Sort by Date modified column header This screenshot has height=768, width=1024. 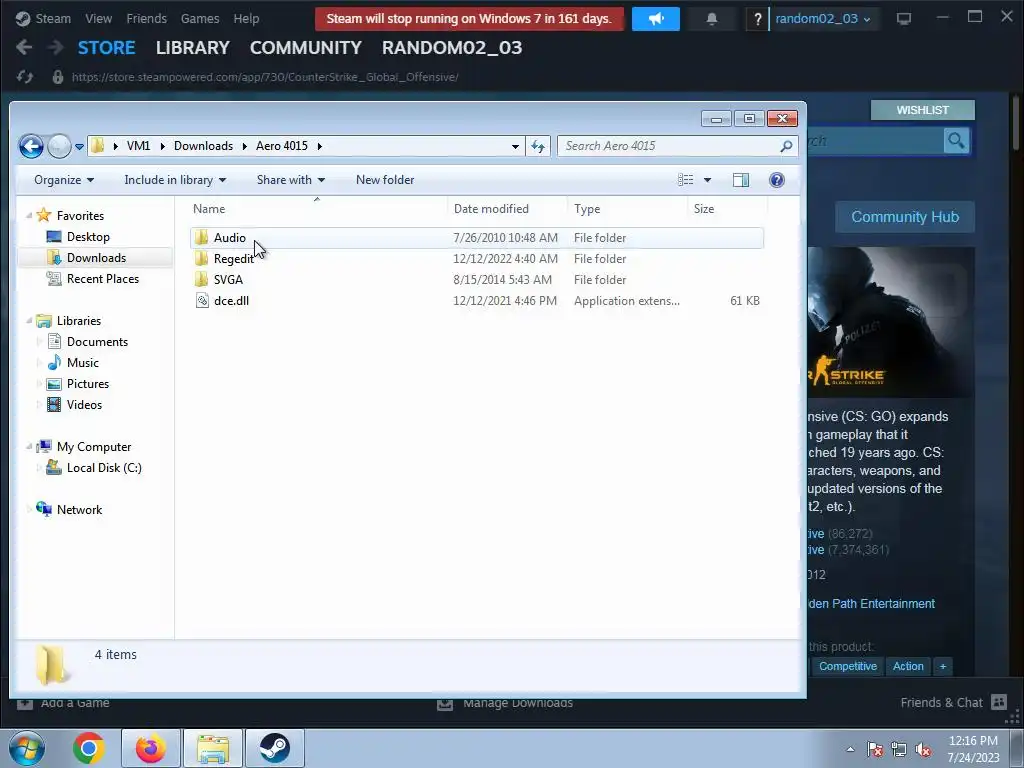(491, 209)
